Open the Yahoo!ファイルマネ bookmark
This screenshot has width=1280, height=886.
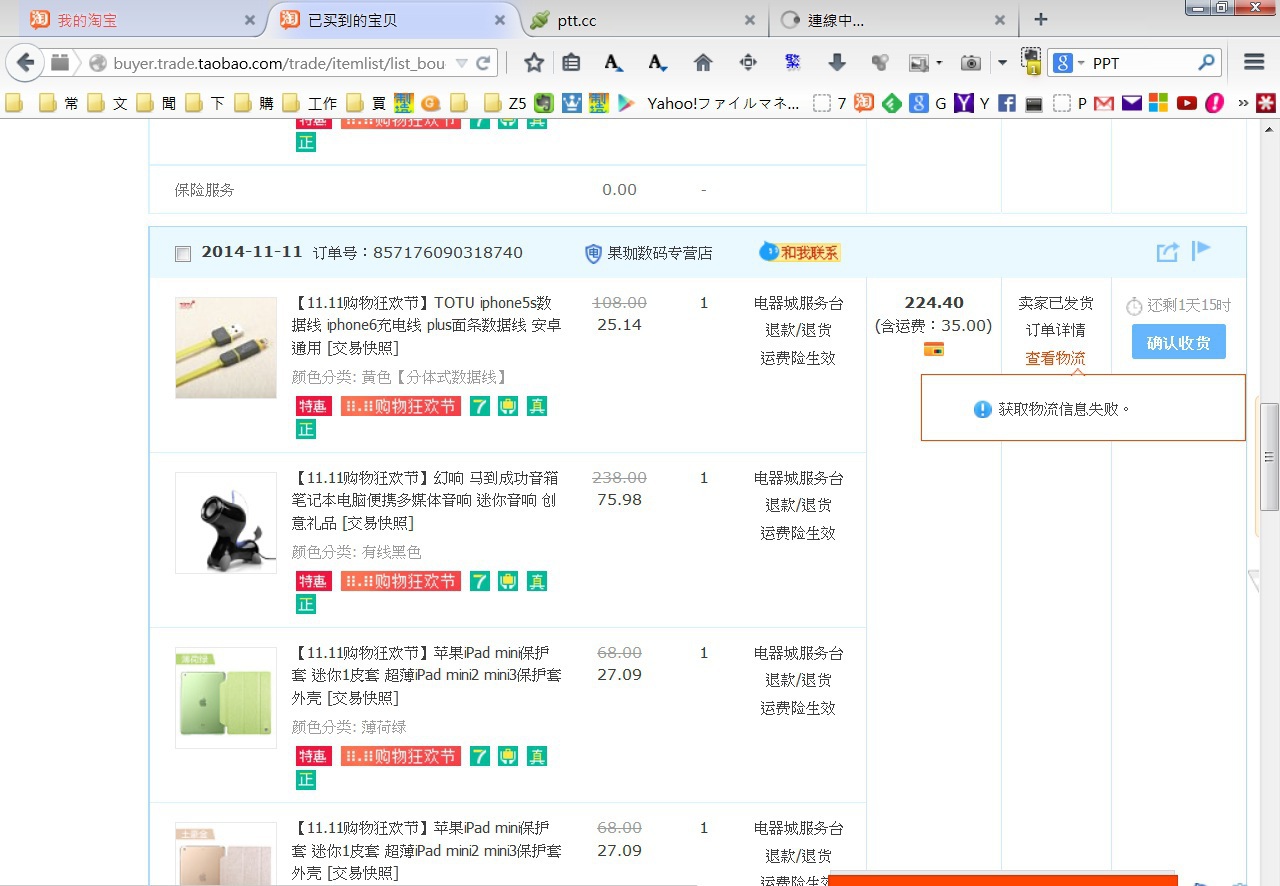(723, 103)
